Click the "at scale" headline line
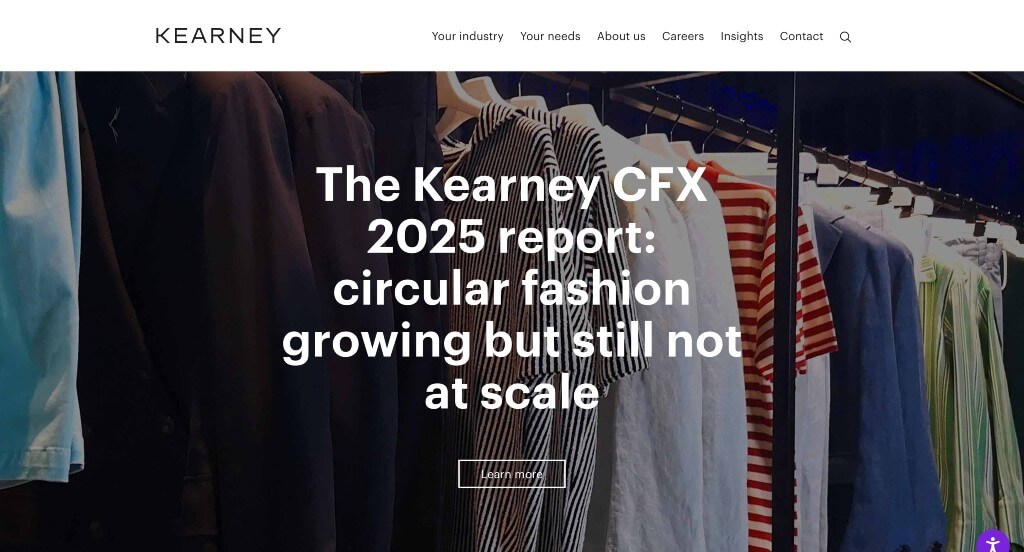This screenshot has height=552, width=1024. click(512, 393)
